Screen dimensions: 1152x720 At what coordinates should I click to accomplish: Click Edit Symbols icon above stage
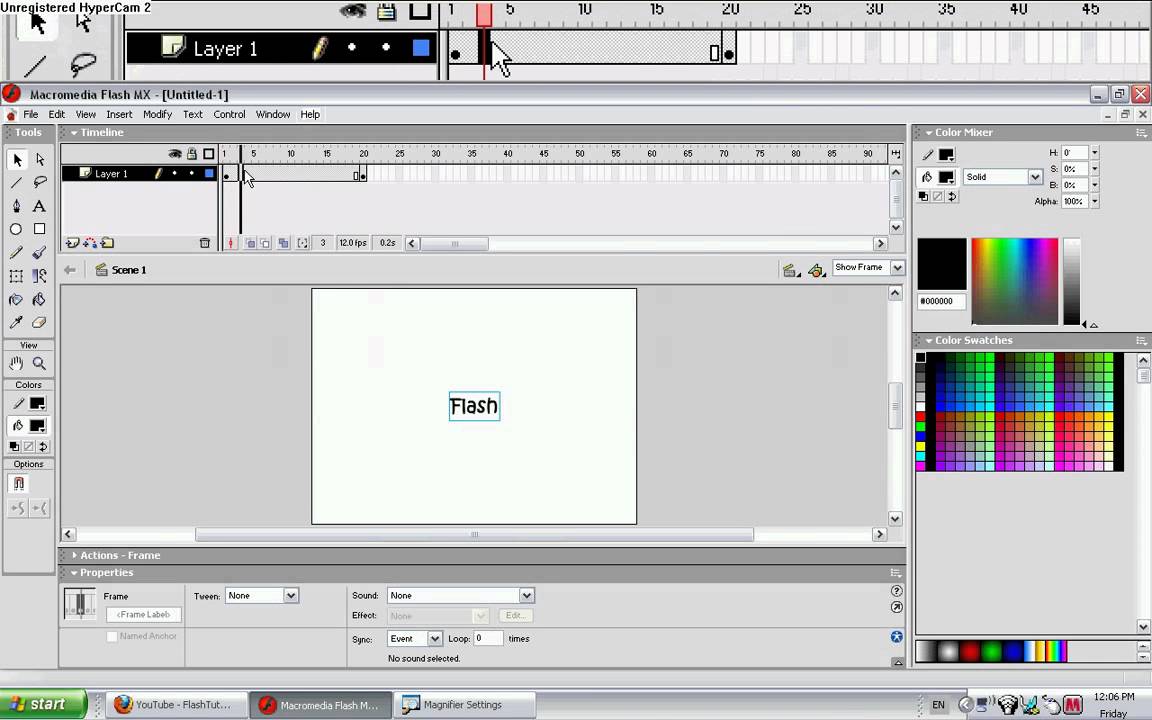tap(816, 270)
